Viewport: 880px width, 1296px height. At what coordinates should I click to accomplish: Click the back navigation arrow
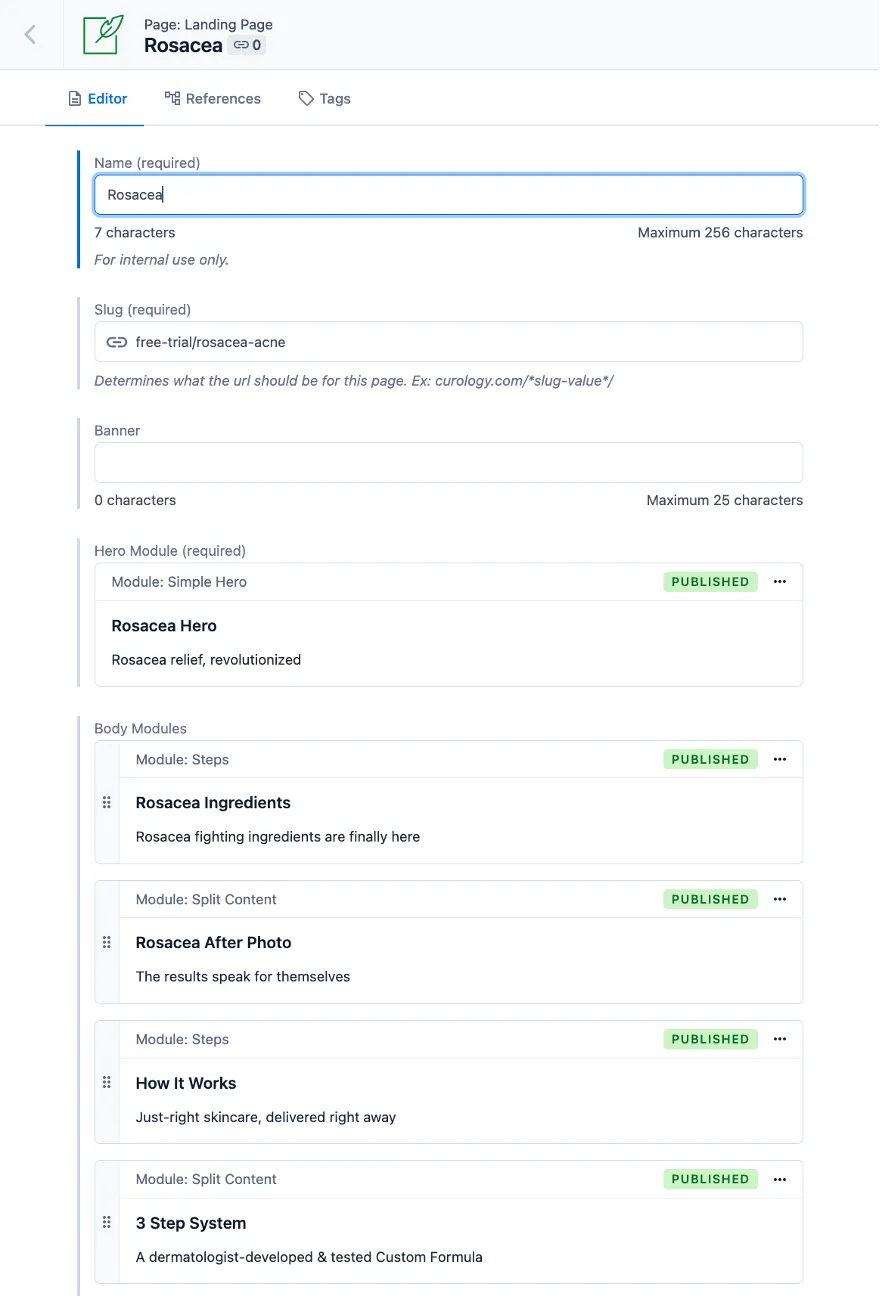(30, 34)
